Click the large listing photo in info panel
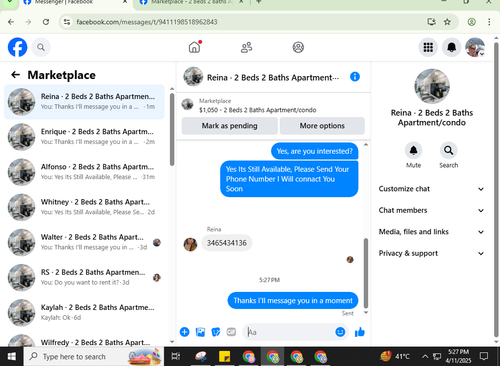This screenshot has width=500, height=366. pyautogui.click(x=432, y=86)
